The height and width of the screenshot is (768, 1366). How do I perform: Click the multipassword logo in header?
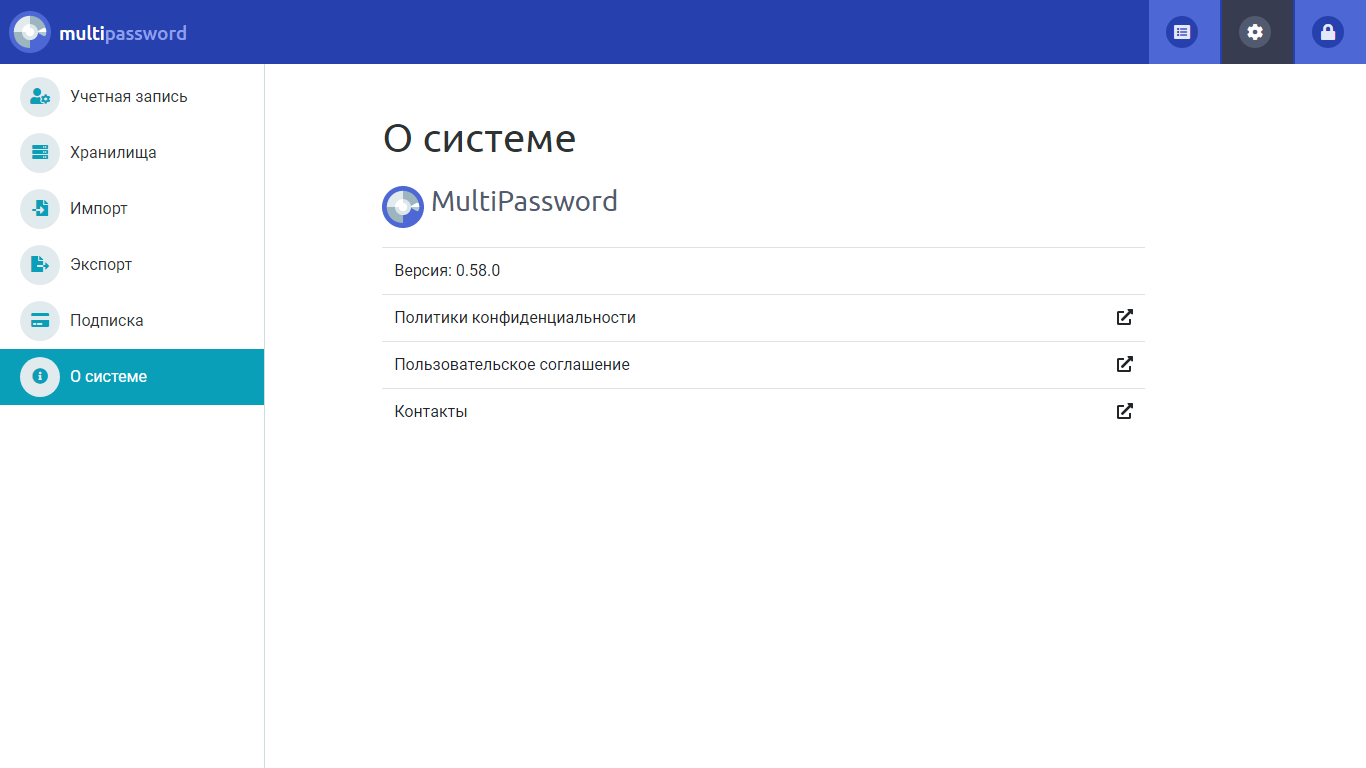[x=30, y=32]
